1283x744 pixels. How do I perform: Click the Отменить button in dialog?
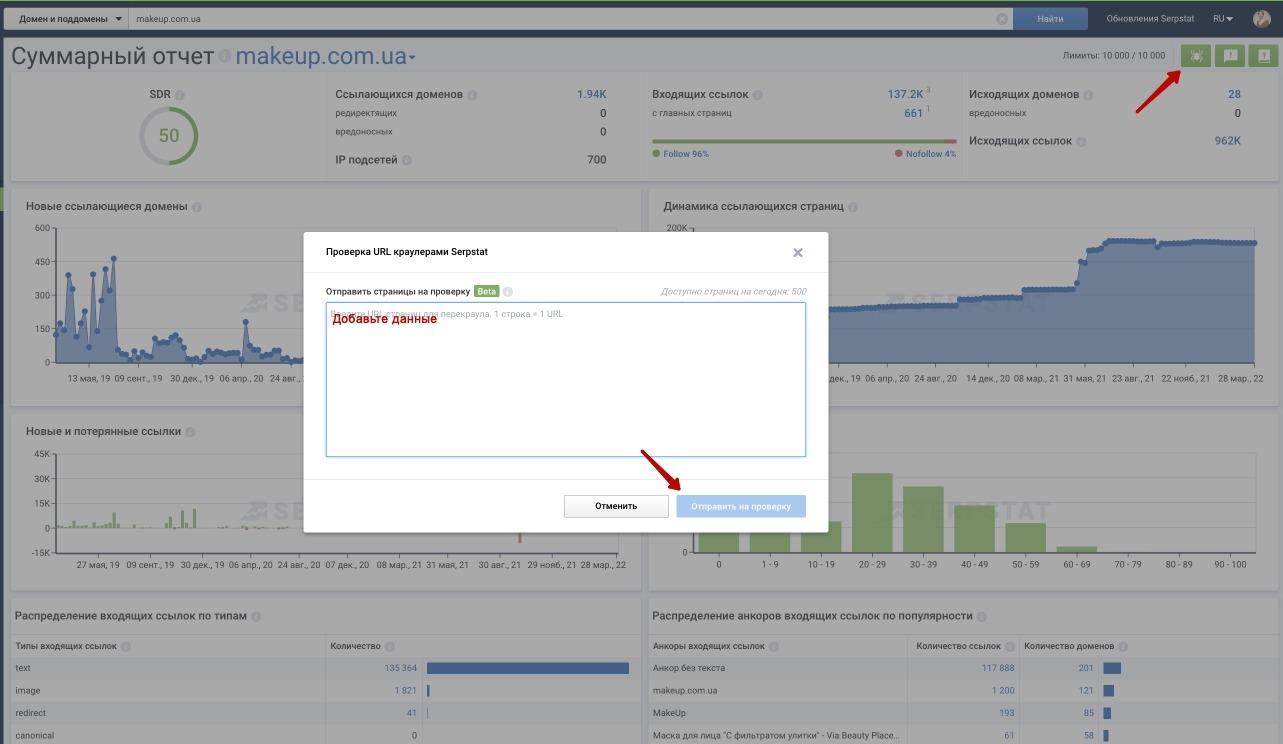click(x=616, y=506)
